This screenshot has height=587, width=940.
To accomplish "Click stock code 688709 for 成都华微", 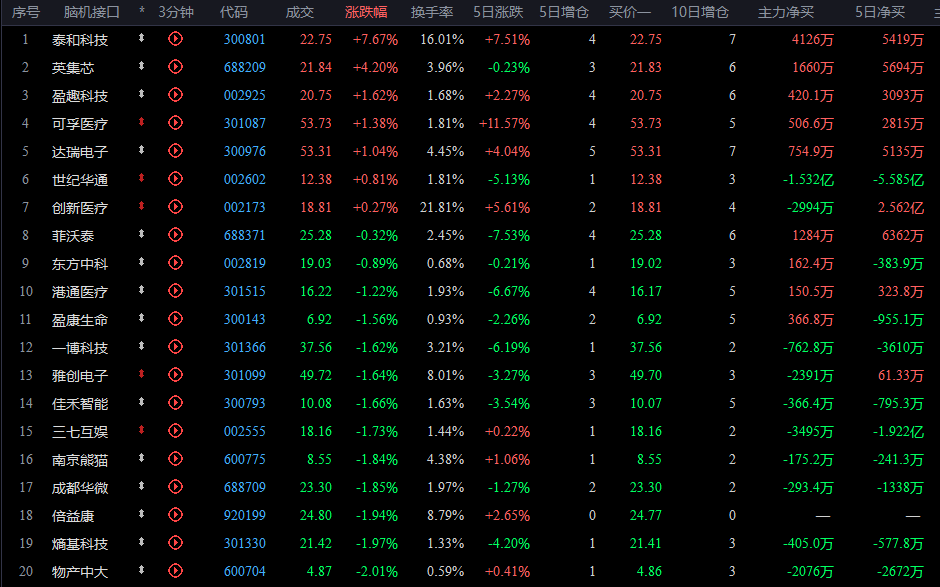I will point(245,487).
